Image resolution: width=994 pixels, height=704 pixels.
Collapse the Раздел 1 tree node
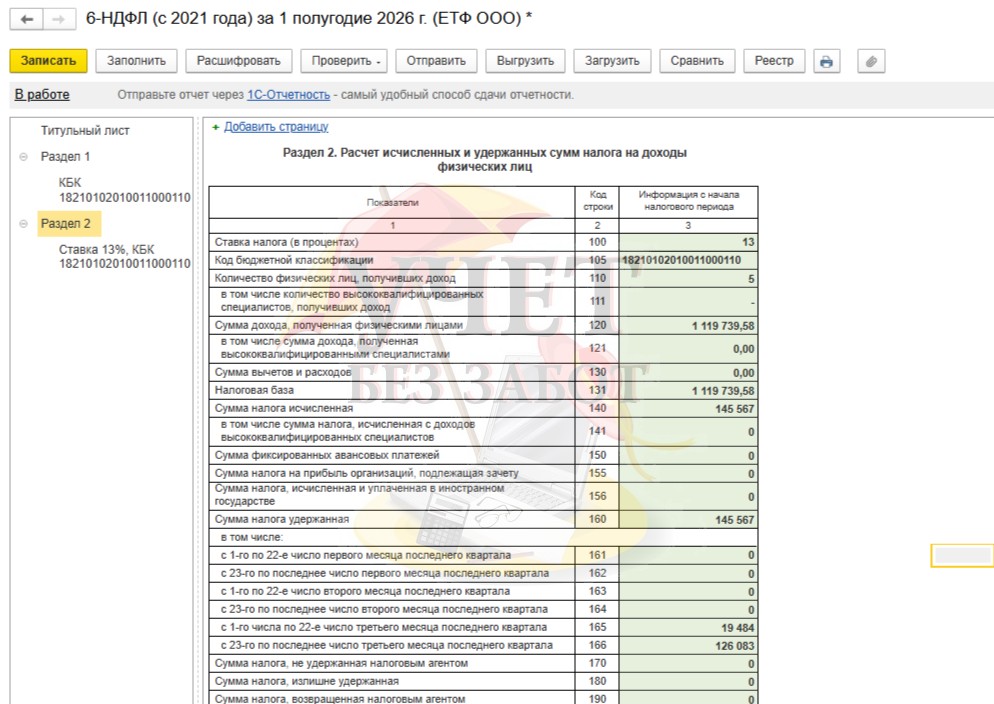(23, 157)
